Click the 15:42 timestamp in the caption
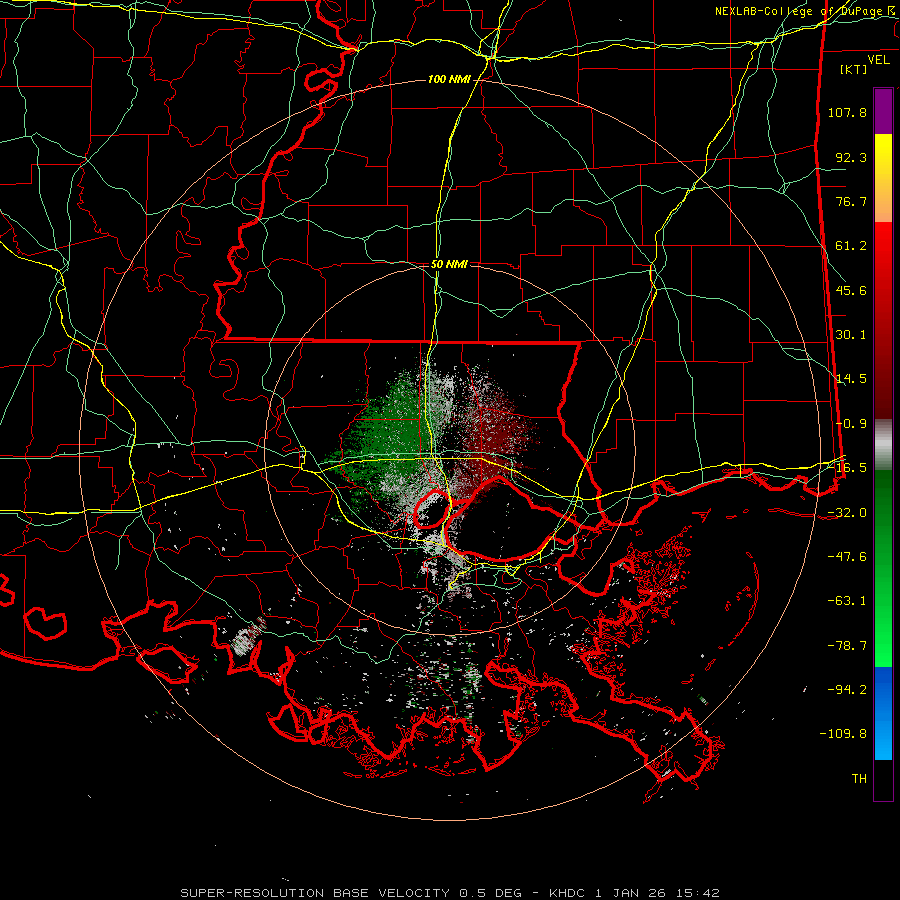The height and width of the screenshot is (900, 900). [x=699, y=893]
